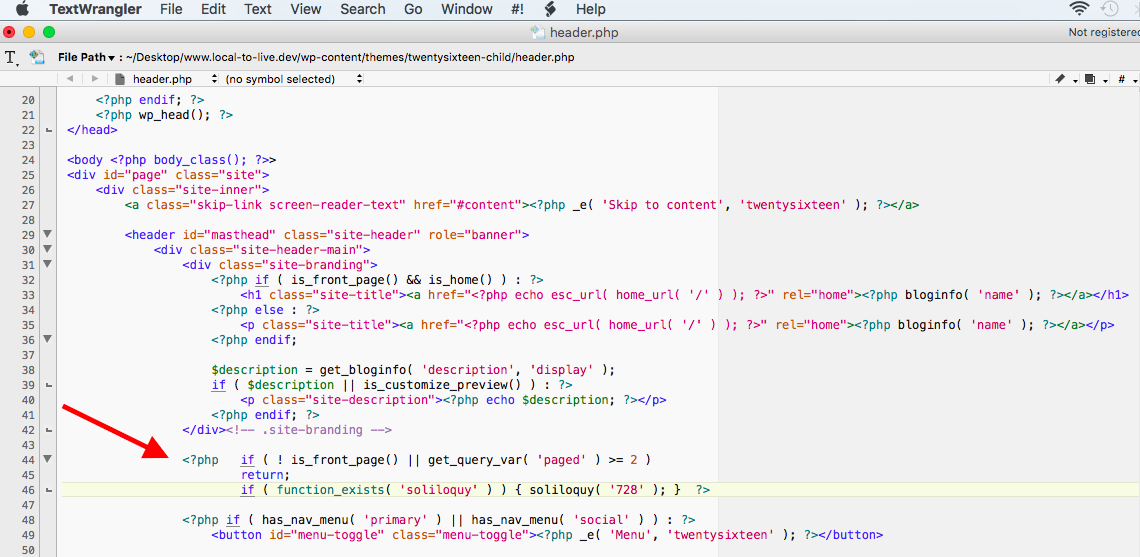The height and width of the screenshot is (557, 1140).
Task: Collapse the fold triangle at line 29
Action: (x=47, y=235)
